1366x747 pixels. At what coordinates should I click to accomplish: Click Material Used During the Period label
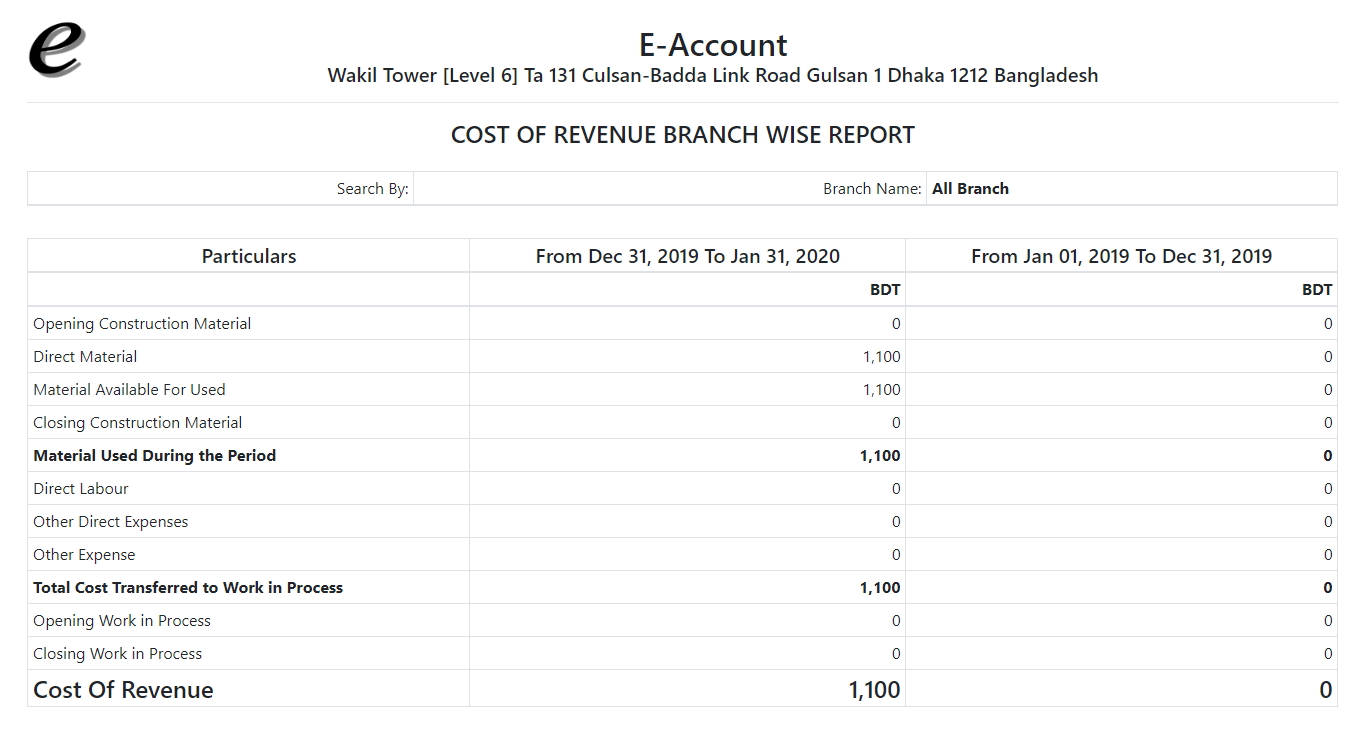point(154,456)
